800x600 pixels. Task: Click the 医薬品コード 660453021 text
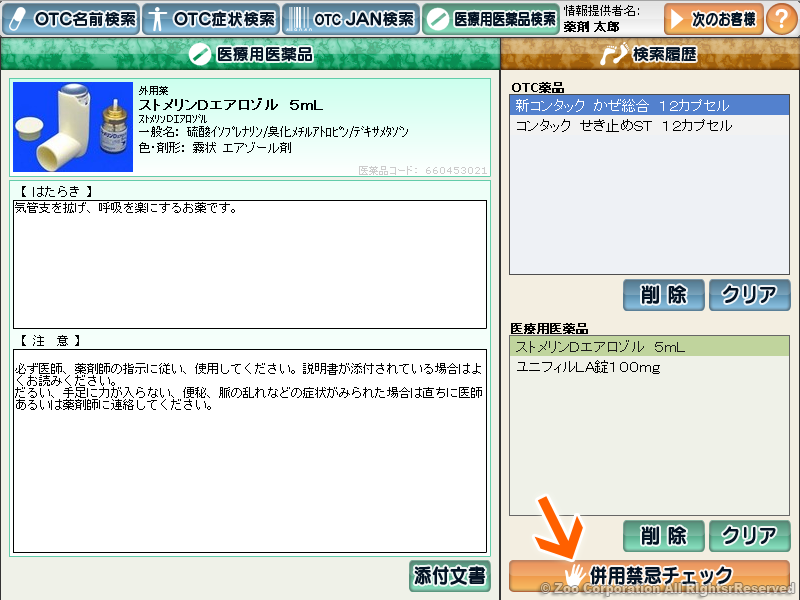(x=422, y=170)
